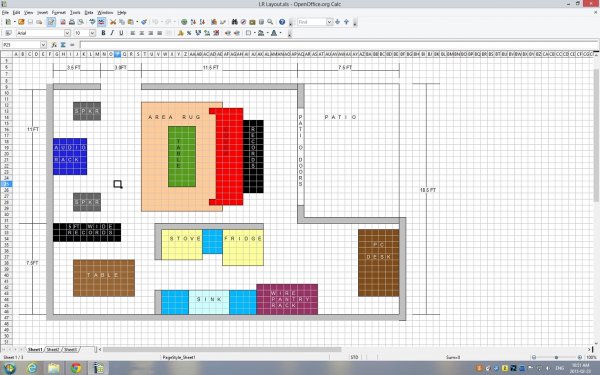Cut the selected cells

coord(113,22)
